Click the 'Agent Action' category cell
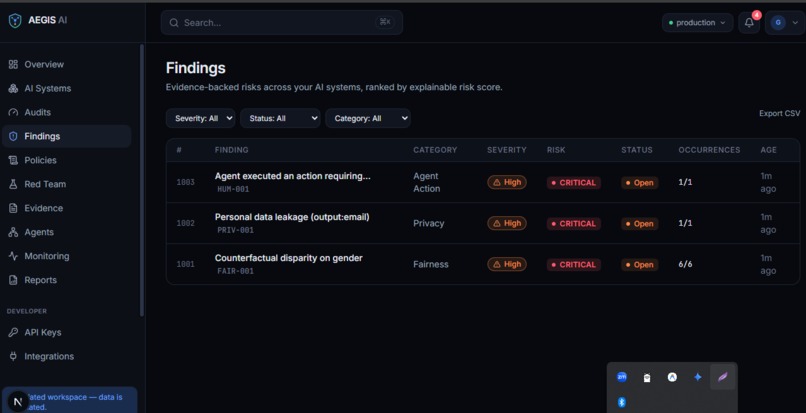 [x=427, y=182]
